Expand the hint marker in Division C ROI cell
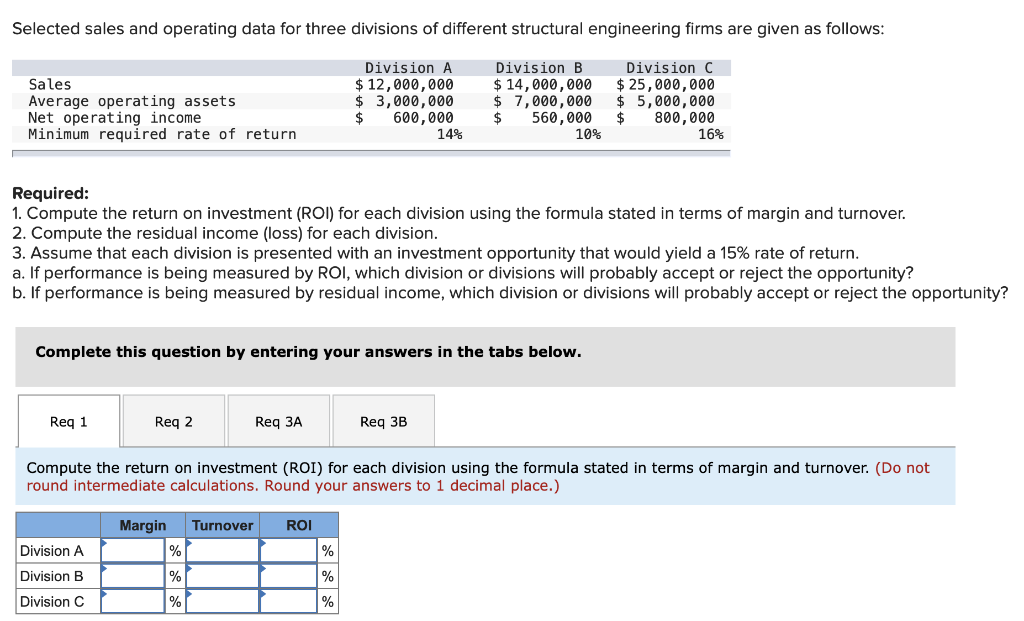Screen dimensions: 1024x621 point(265,596)
